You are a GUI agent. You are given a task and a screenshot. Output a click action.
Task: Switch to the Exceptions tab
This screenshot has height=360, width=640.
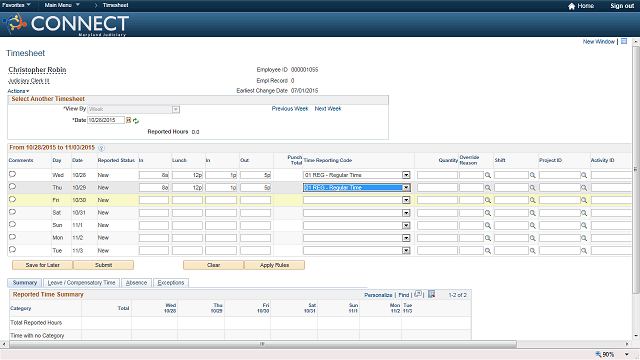click(171, 282)
